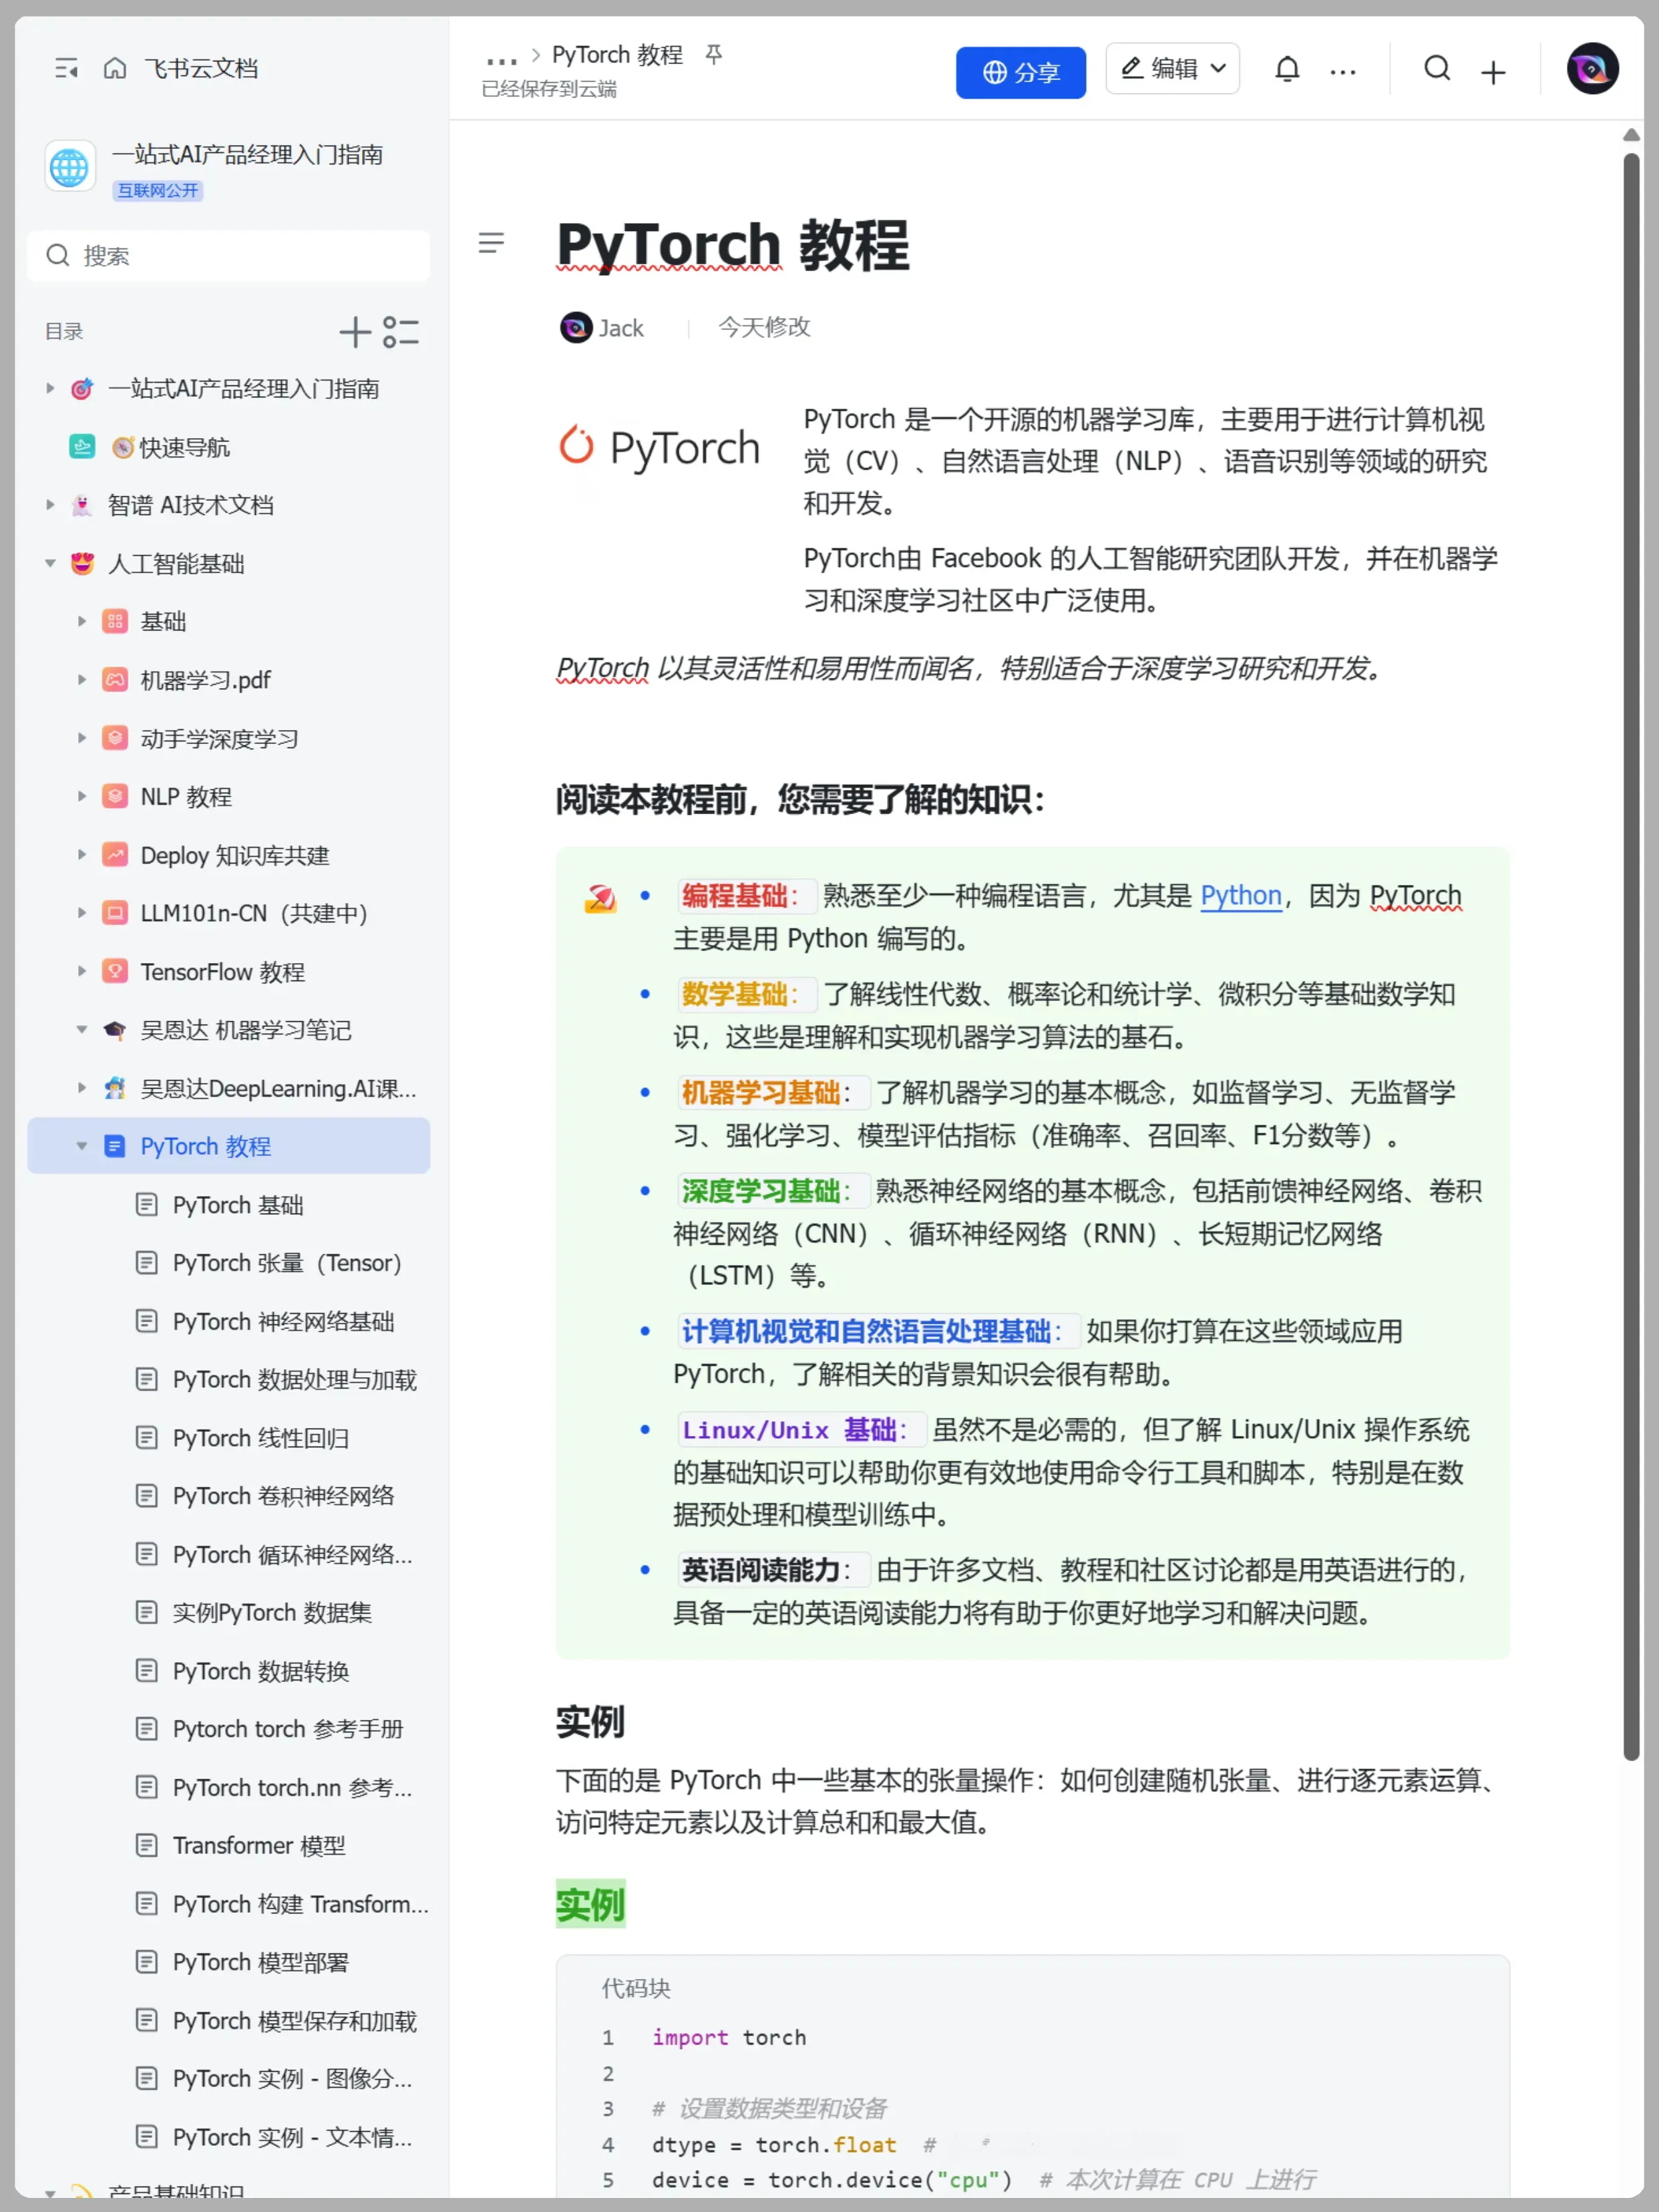The image size is (1659, 2212).
Task: Add a new page in directory
Action: (x=355, y=332)
